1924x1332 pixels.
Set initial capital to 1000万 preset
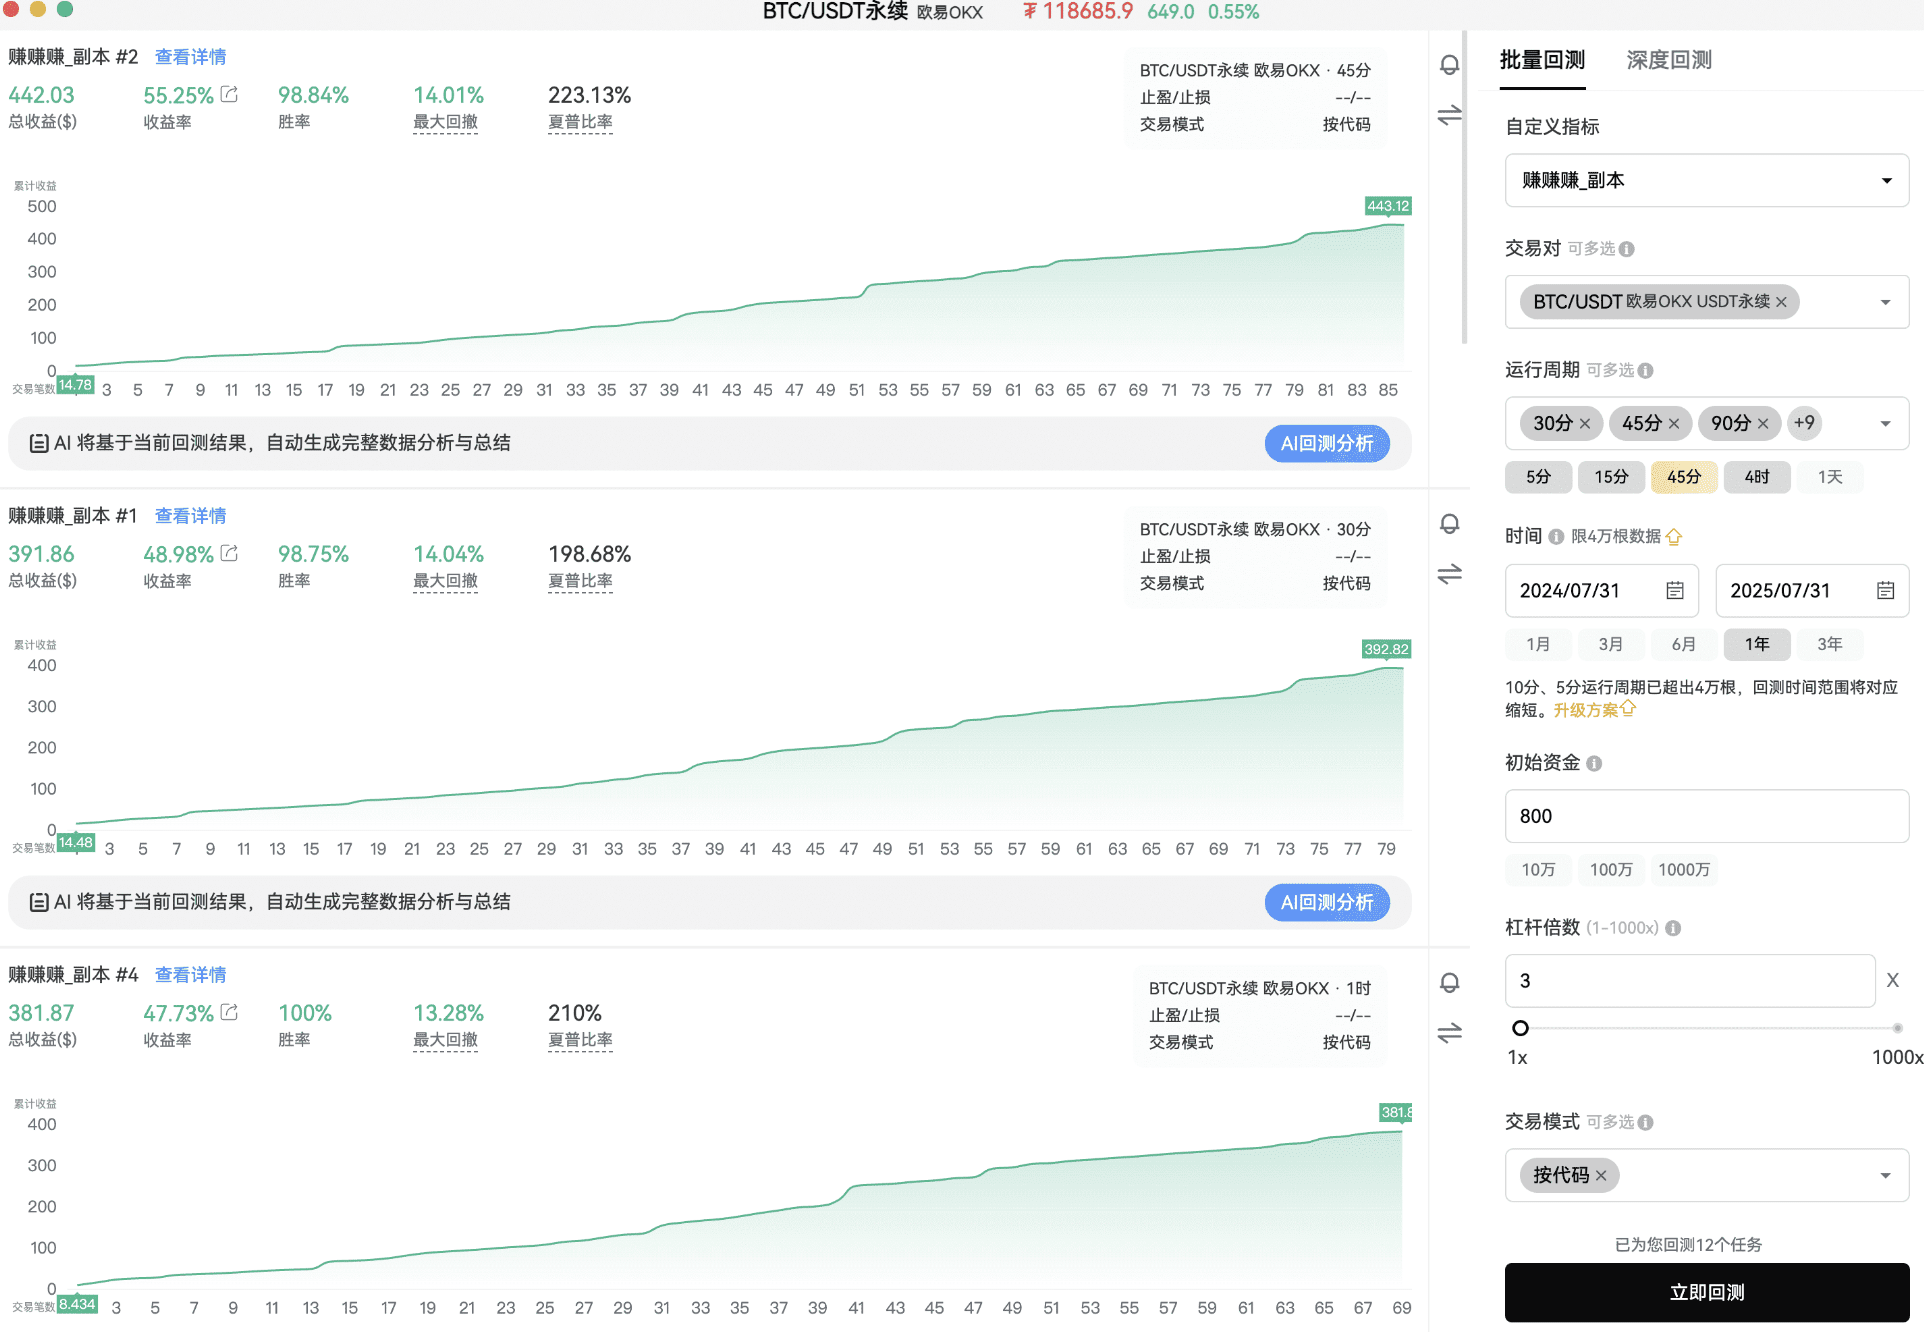(1684, 870)
